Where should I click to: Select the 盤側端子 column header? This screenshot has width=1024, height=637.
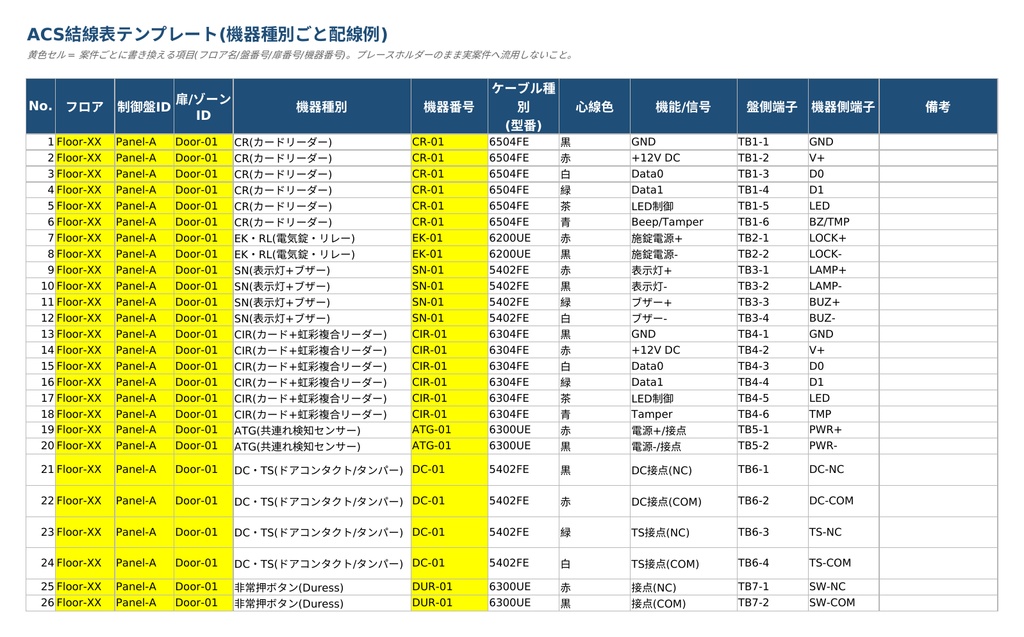772,106
